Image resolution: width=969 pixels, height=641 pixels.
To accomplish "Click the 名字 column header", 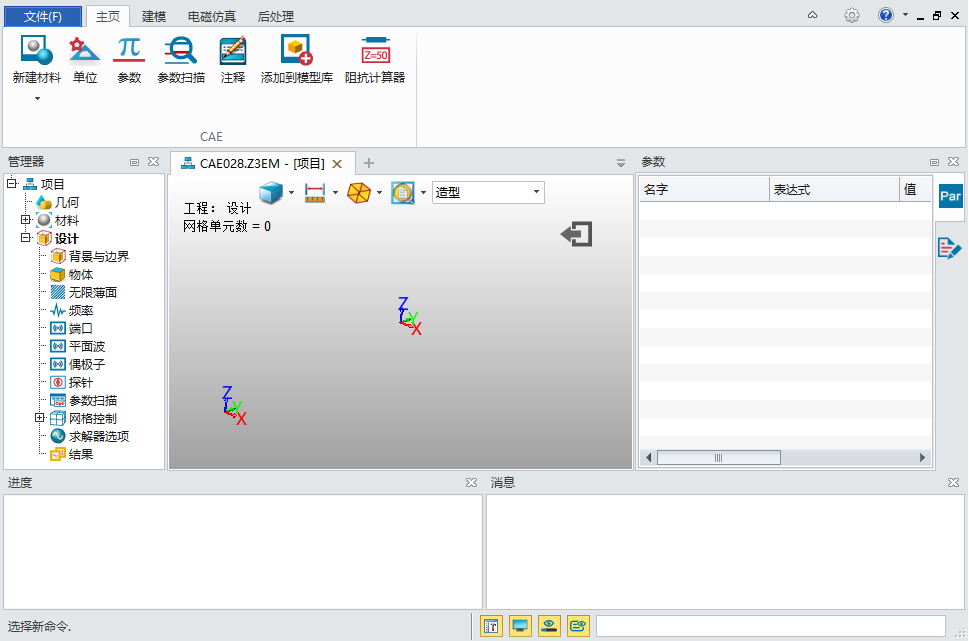I will pos(705,189).
